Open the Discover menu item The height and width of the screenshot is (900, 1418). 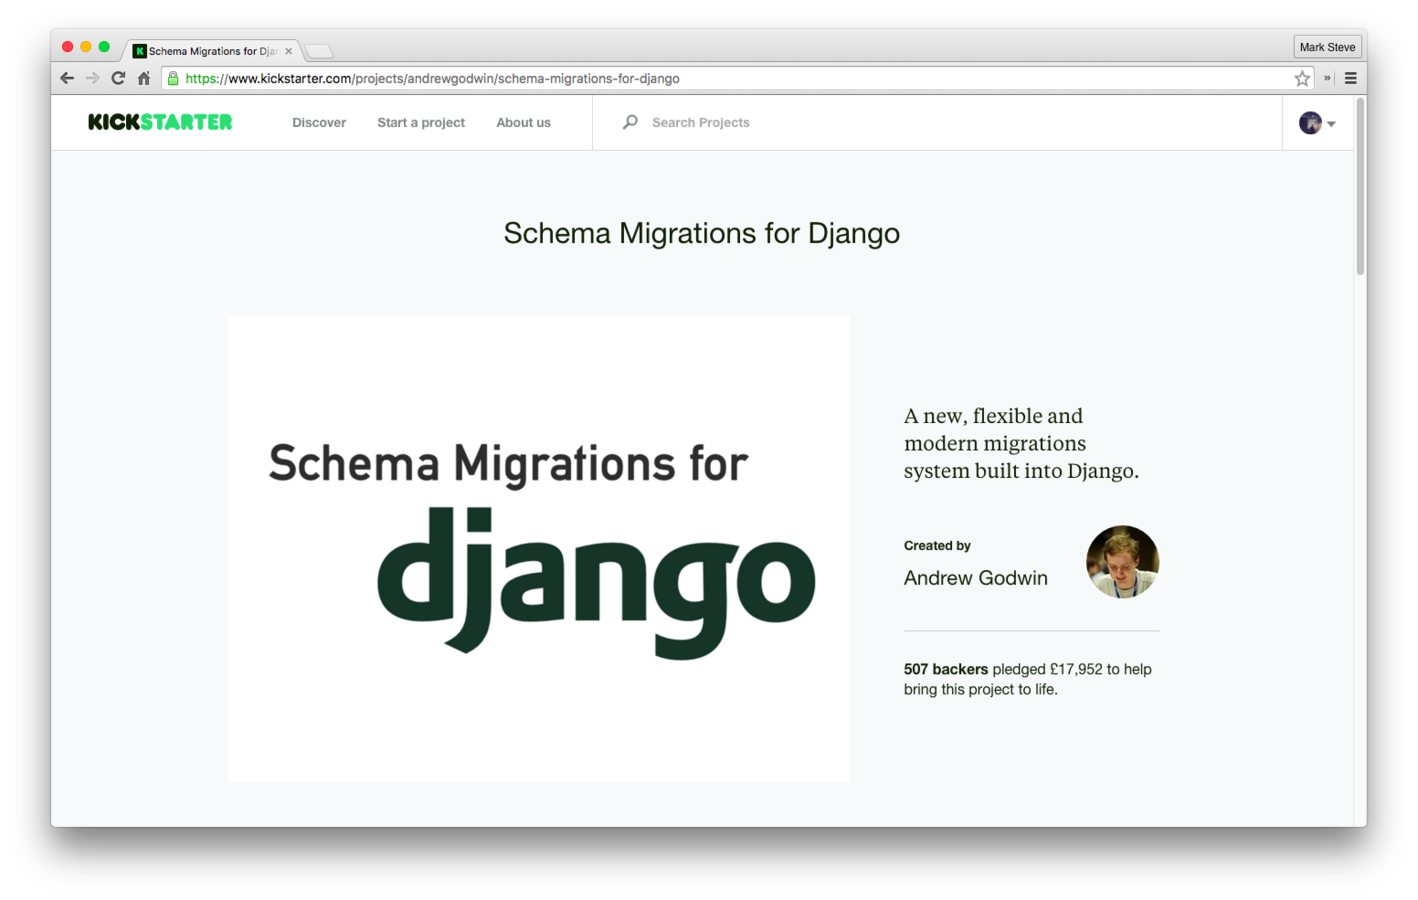[319, 122]
